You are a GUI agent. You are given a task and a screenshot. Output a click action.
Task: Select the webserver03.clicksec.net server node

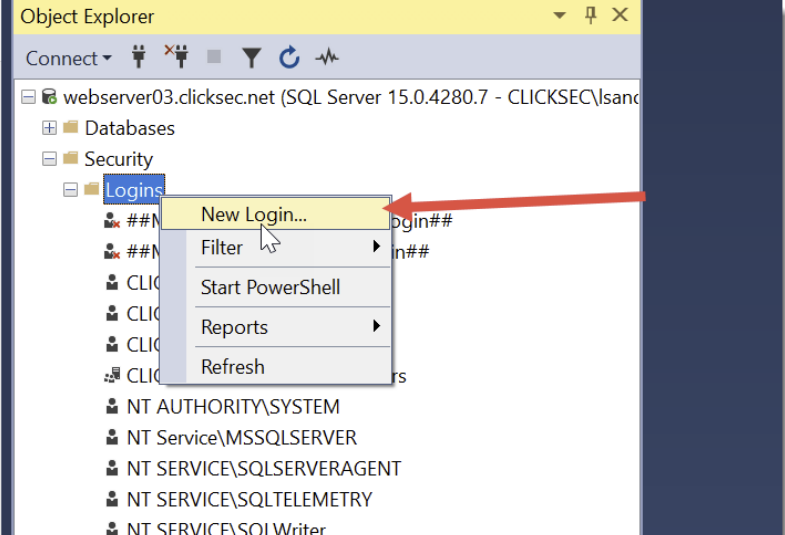coord(350,97)
